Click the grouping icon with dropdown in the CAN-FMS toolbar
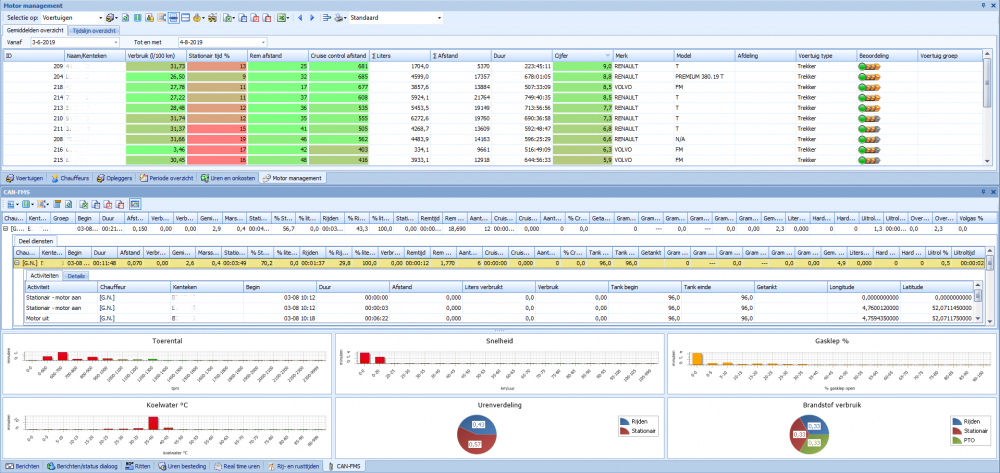Screen dimensions: 1000x473 43,204
